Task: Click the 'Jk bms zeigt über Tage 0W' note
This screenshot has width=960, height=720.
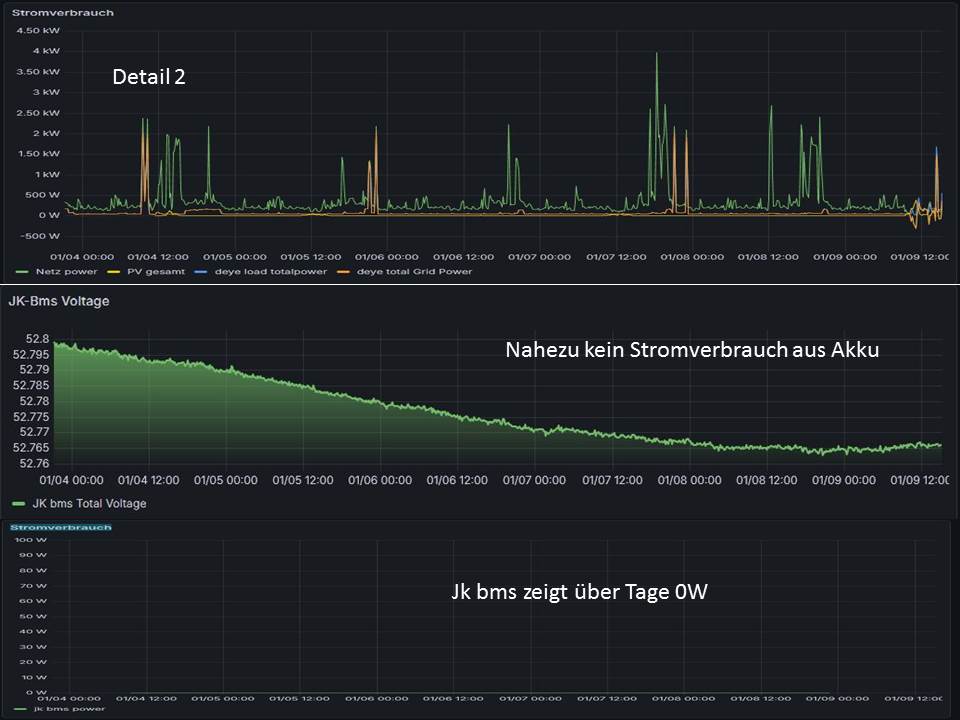Action: click(580, 592)
